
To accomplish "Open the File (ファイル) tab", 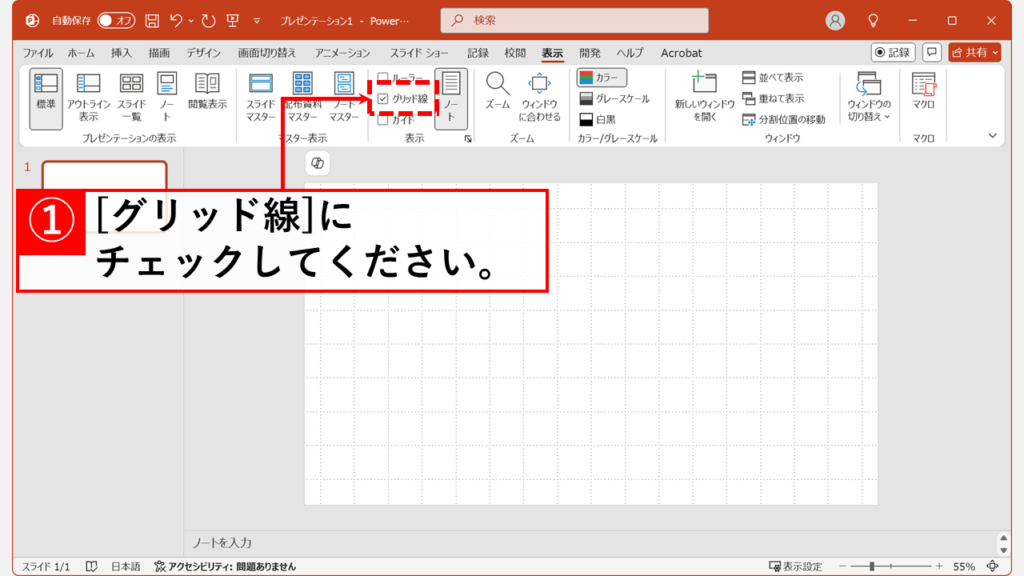I will pos(38,53).
